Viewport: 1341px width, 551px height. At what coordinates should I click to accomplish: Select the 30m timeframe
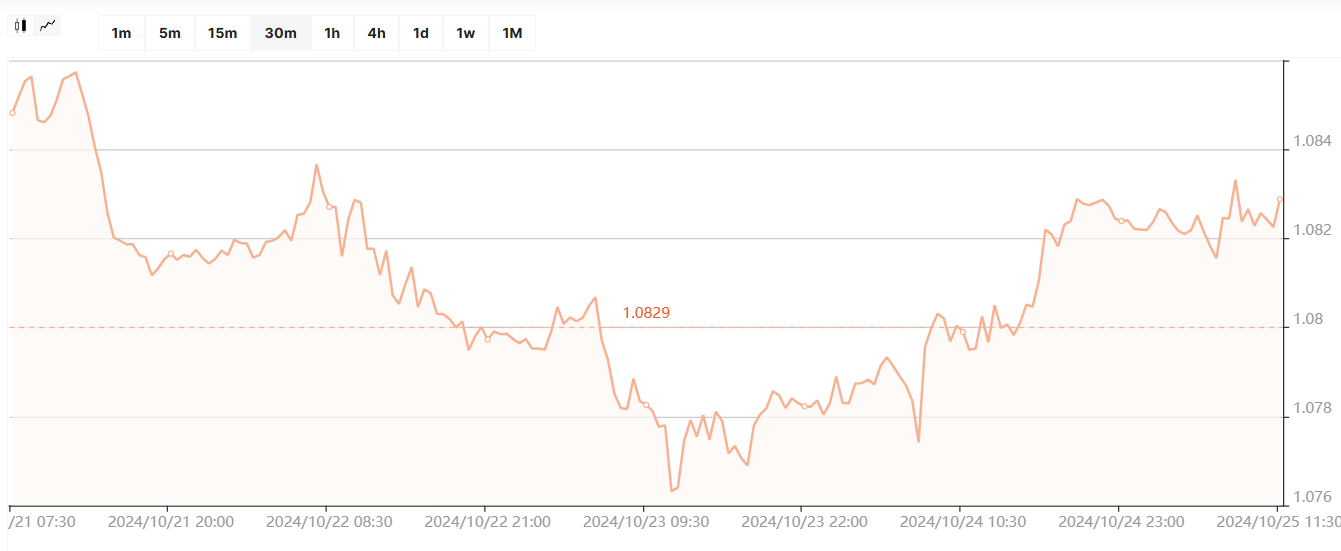click(280, 33)
